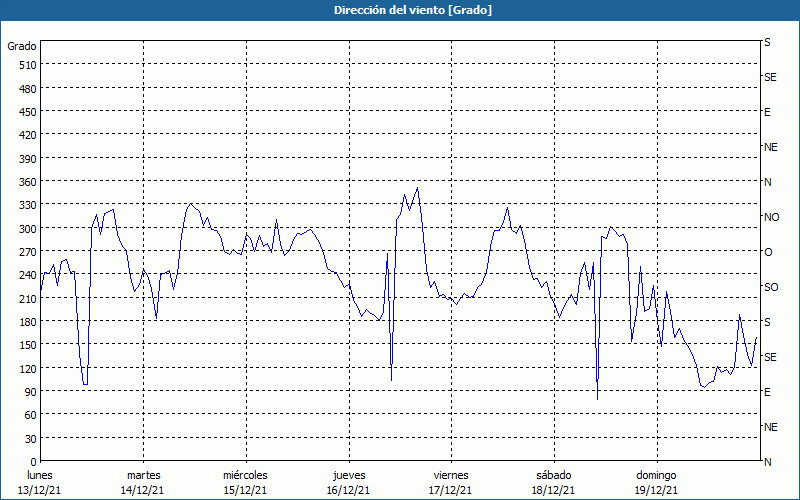The width and height of the screenshot is (800, 500).
Task: Click the 510 value on the degree axis
Action: (28, 65)
